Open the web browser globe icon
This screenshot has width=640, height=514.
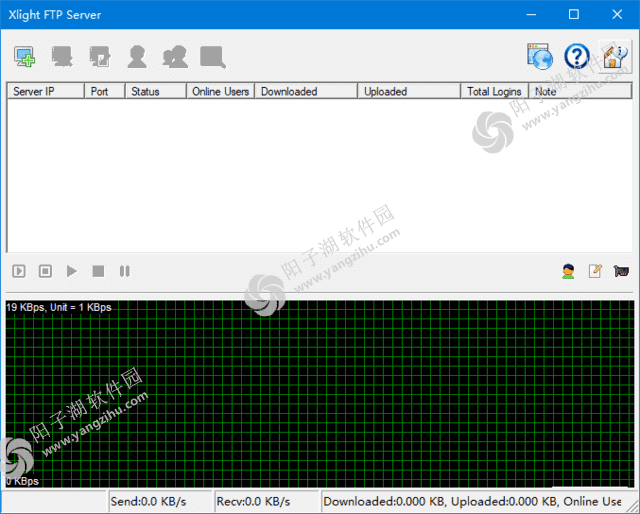tap(540, 56)
